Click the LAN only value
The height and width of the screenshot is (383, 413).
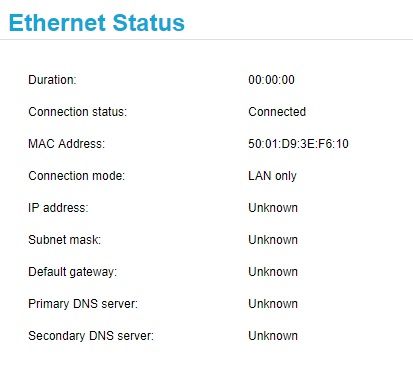[272, 176]
